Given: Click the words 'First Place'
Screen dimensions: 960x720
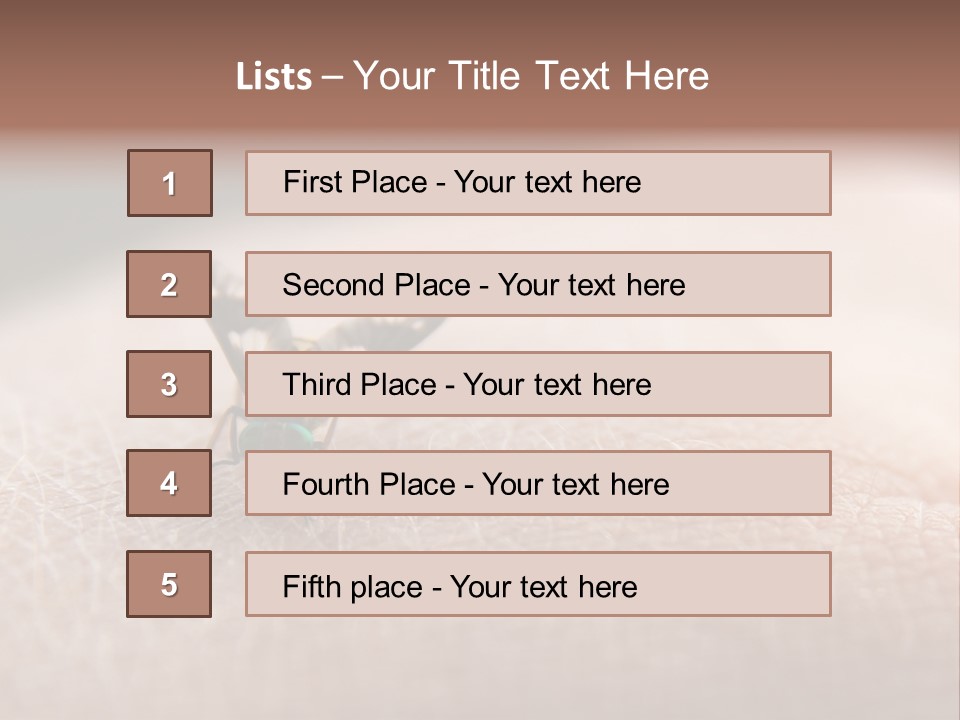Looking at the screenshot, I should 355,182.
